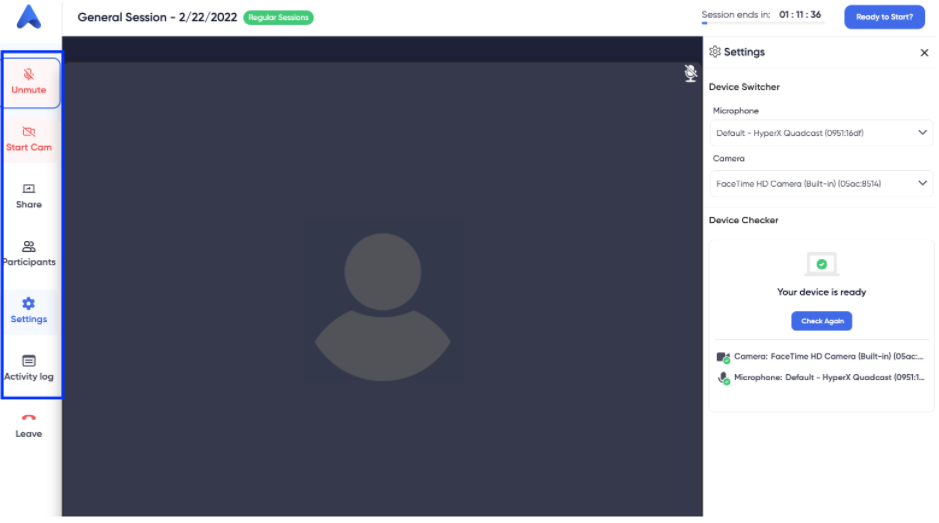Click the microphone status icon in Device Checker
This screenshot has height=523, width=939.
coord(723,378)
